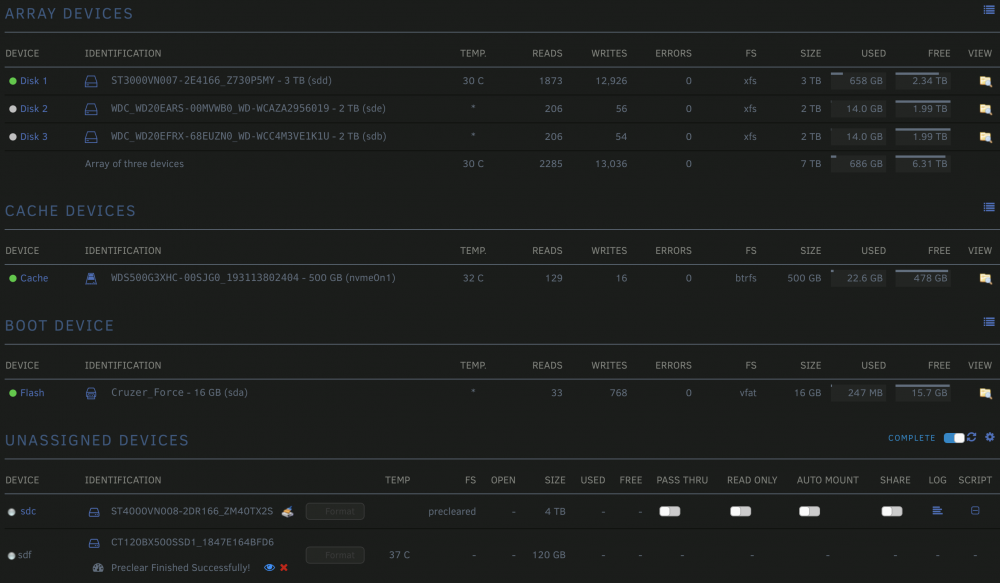This screenshot has height=583, width=1000.
Task: Click the flash drive icon for Cruzer_Force
Action: [x=91, y=394]
